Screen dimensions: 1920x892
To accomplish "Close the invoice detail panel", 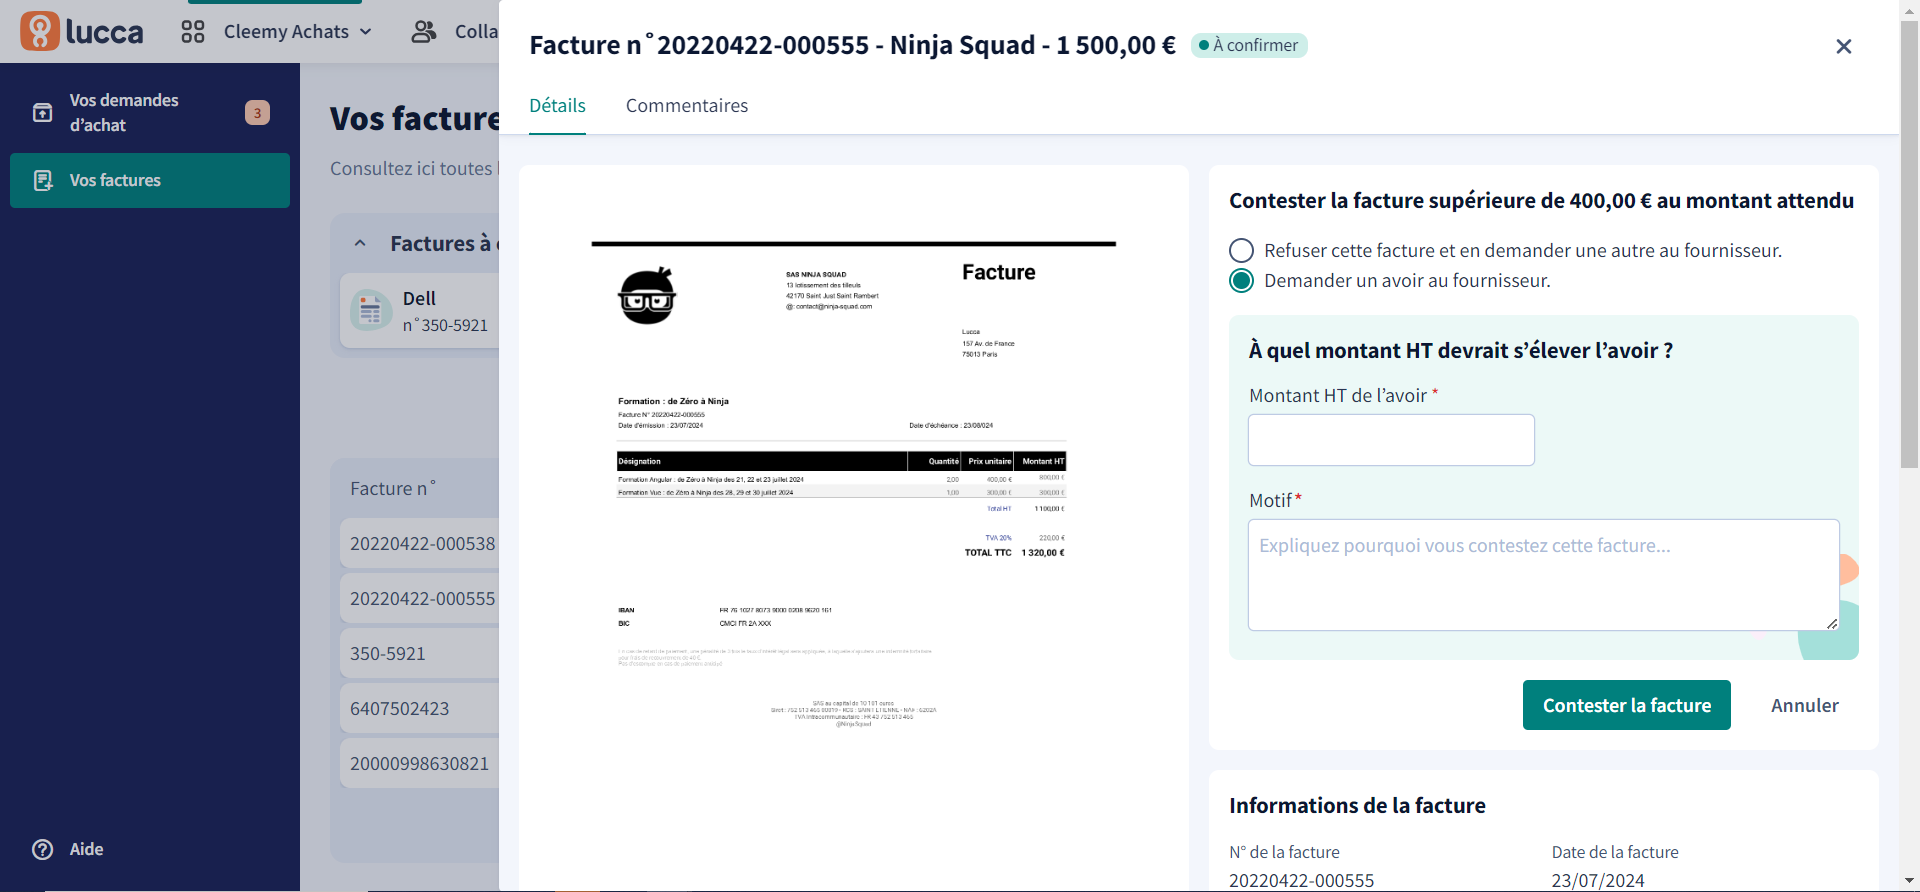I will point(1844,46).
